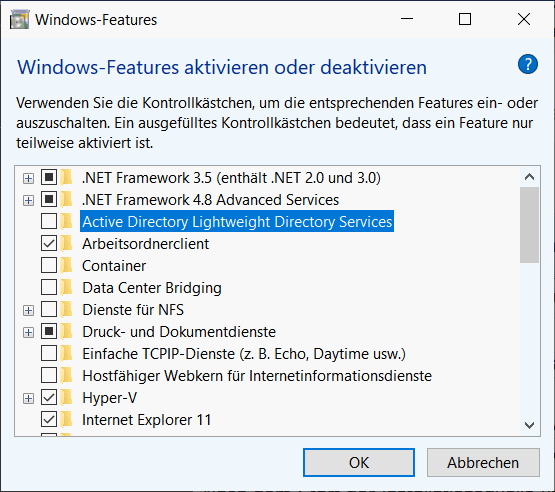The width and height of the screenshot is (555, 492).
Task: Expand the Hyper-V tree node
Action: [28, 398]
